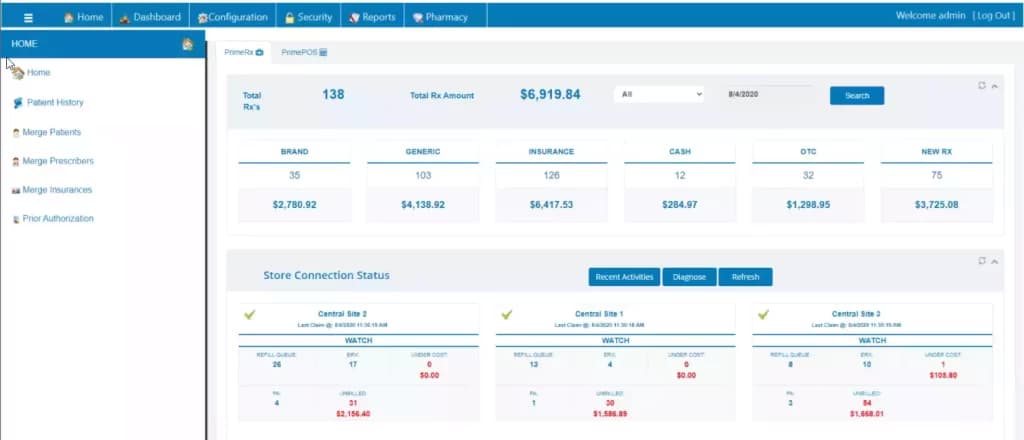Click the BRAND card heading
This screenshot has height=440, width=1024.
[x=295, y=151]
